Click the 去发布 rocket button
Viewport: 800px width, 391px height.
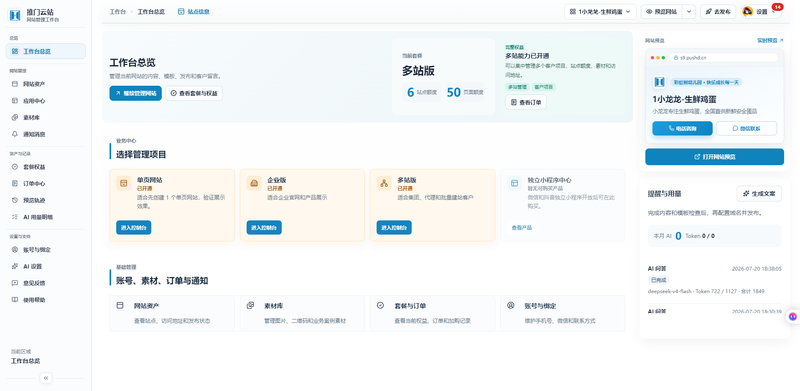coord(718,11)
